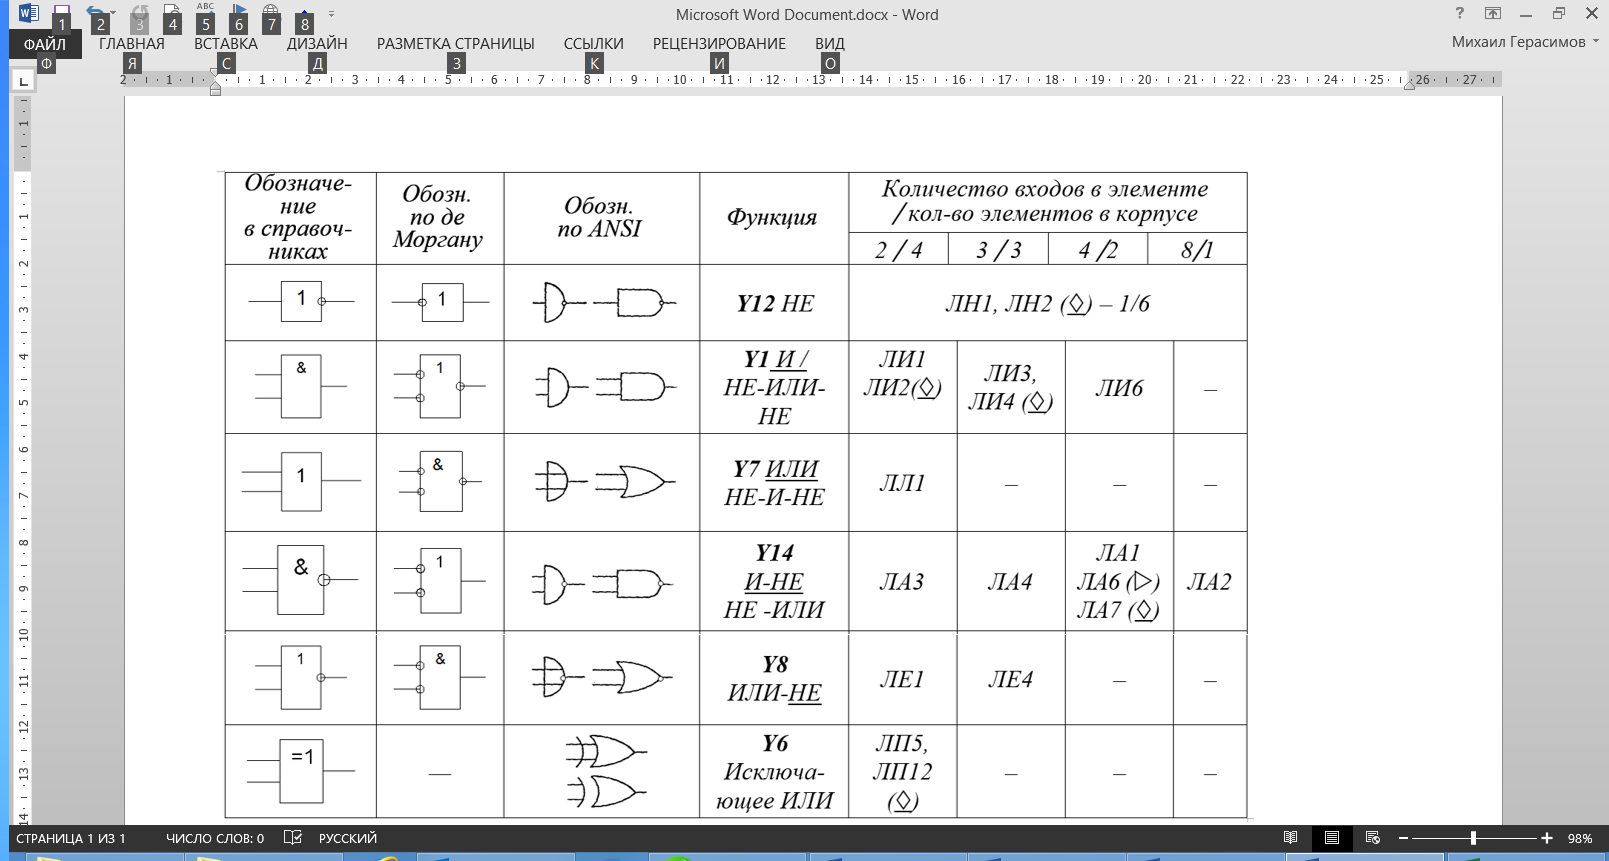The image size is (1609, 861).
Task: Undo the last action
Action: click(x=95, y=13)
